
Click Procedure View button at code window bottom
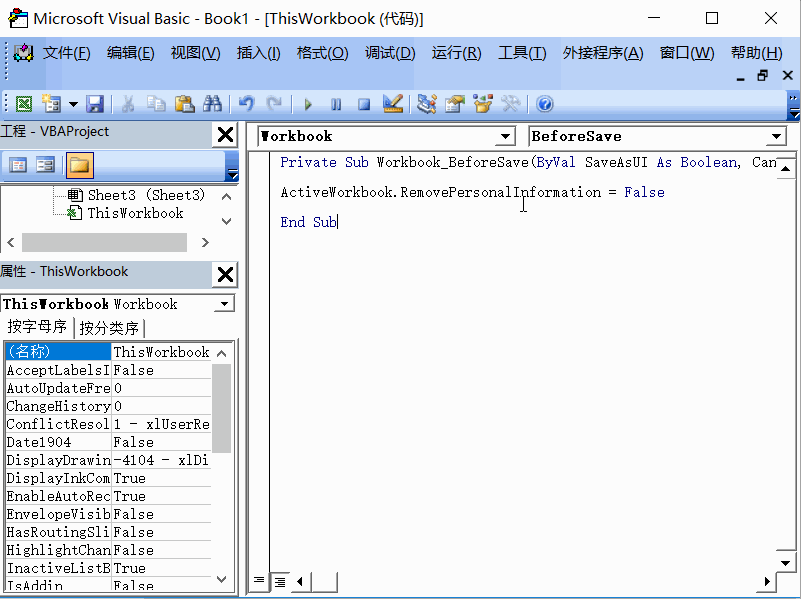[259, 581]
